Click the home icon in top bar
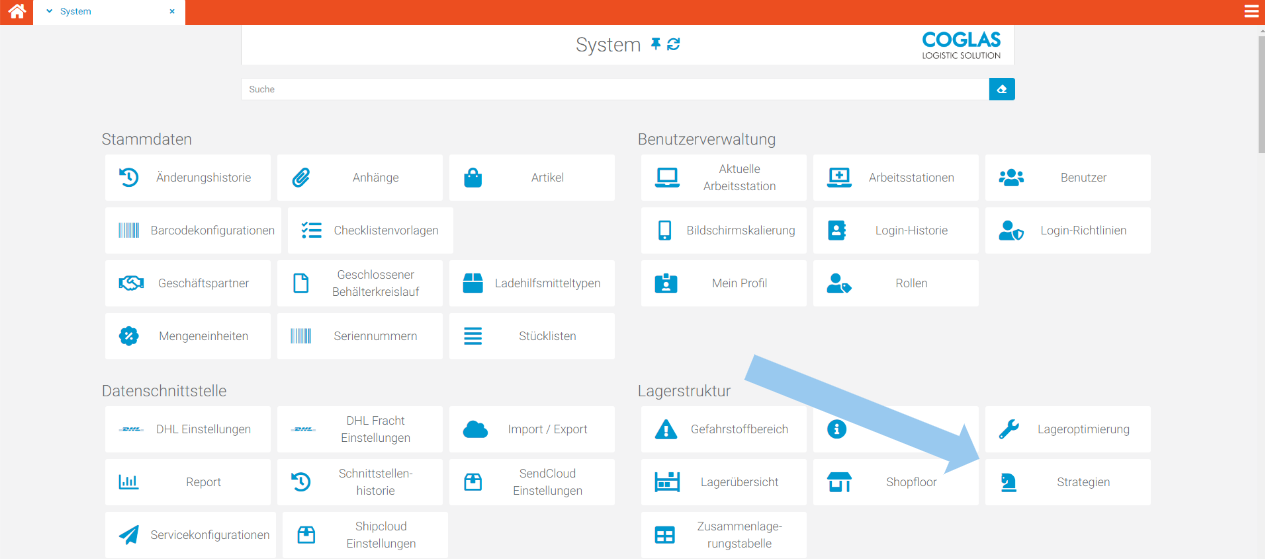This screenshot has width=1265, height=559. [x=16, y=12]
